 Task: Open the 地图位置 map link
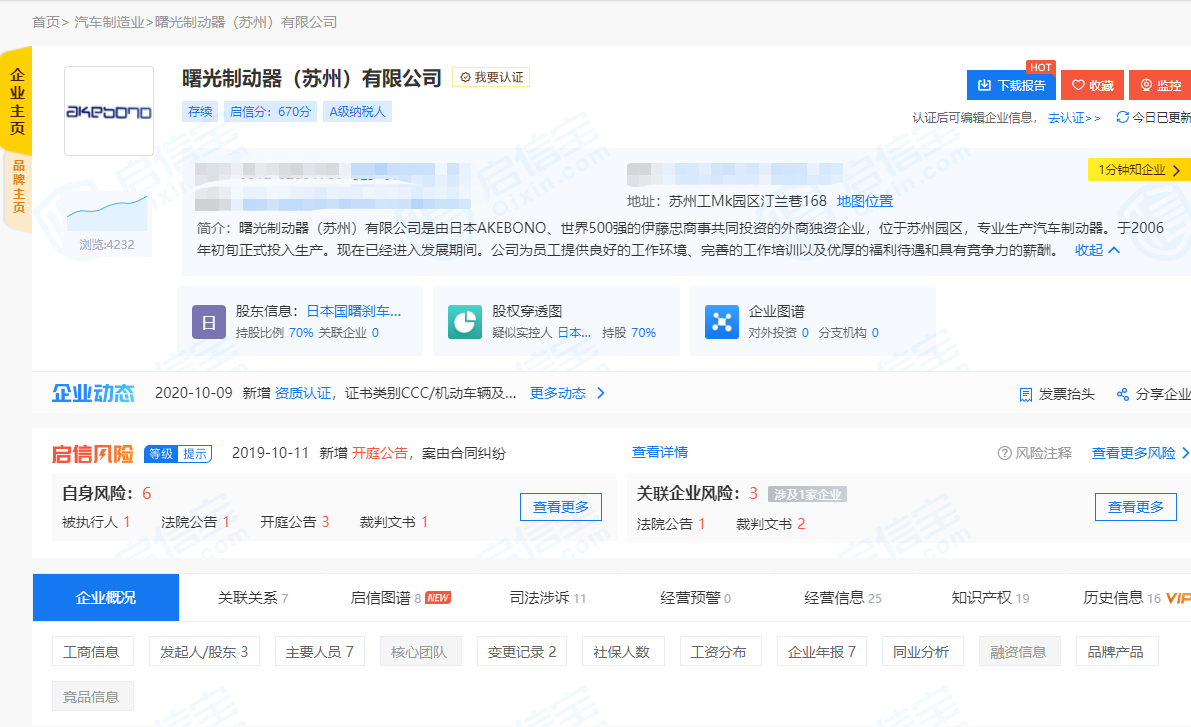864,201
